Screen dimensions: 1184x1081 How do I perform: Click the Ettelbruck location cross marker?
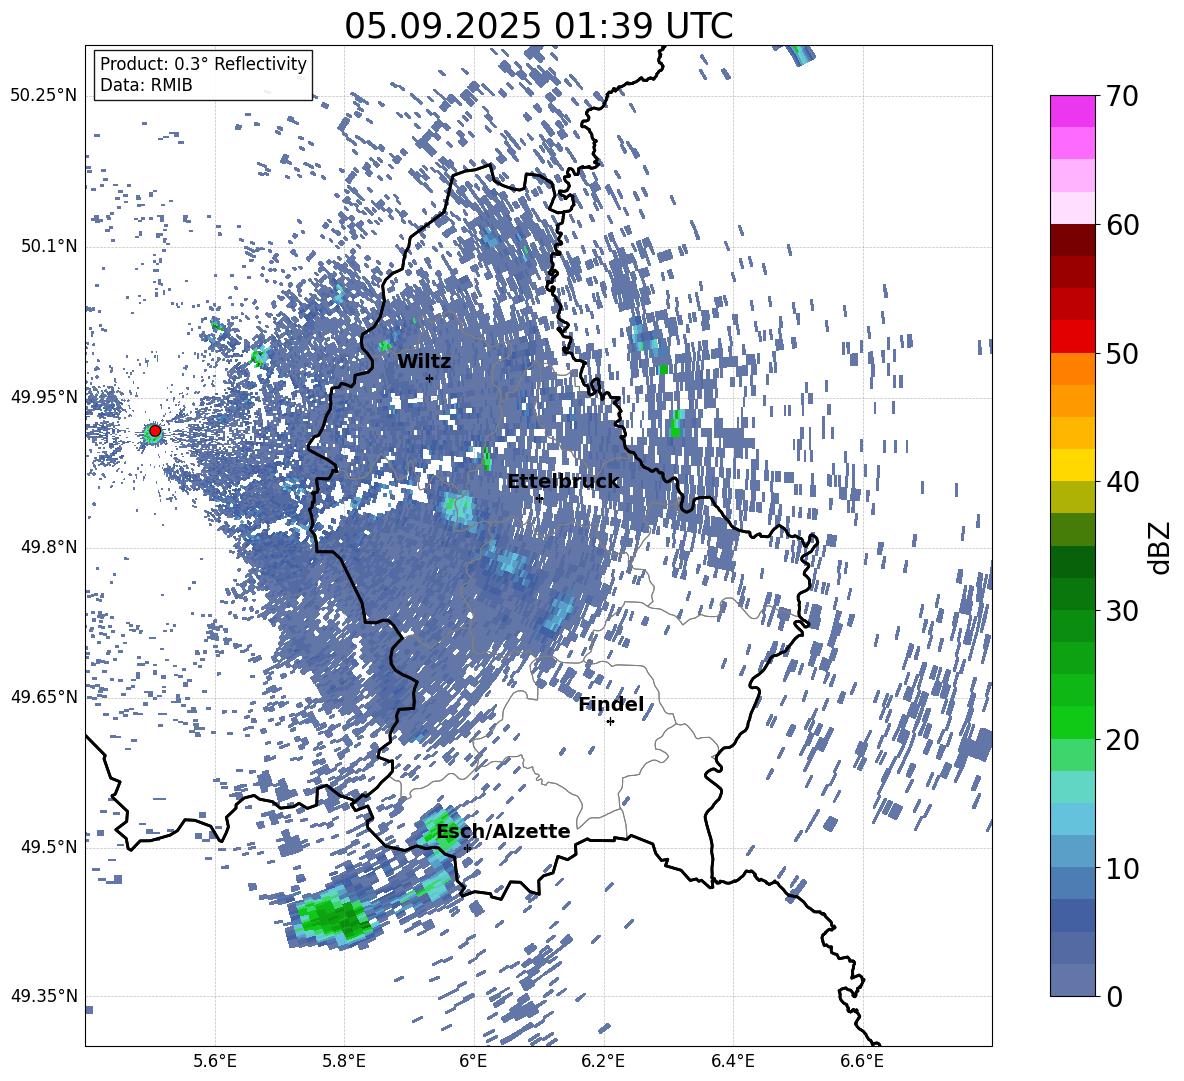(539, 498)
